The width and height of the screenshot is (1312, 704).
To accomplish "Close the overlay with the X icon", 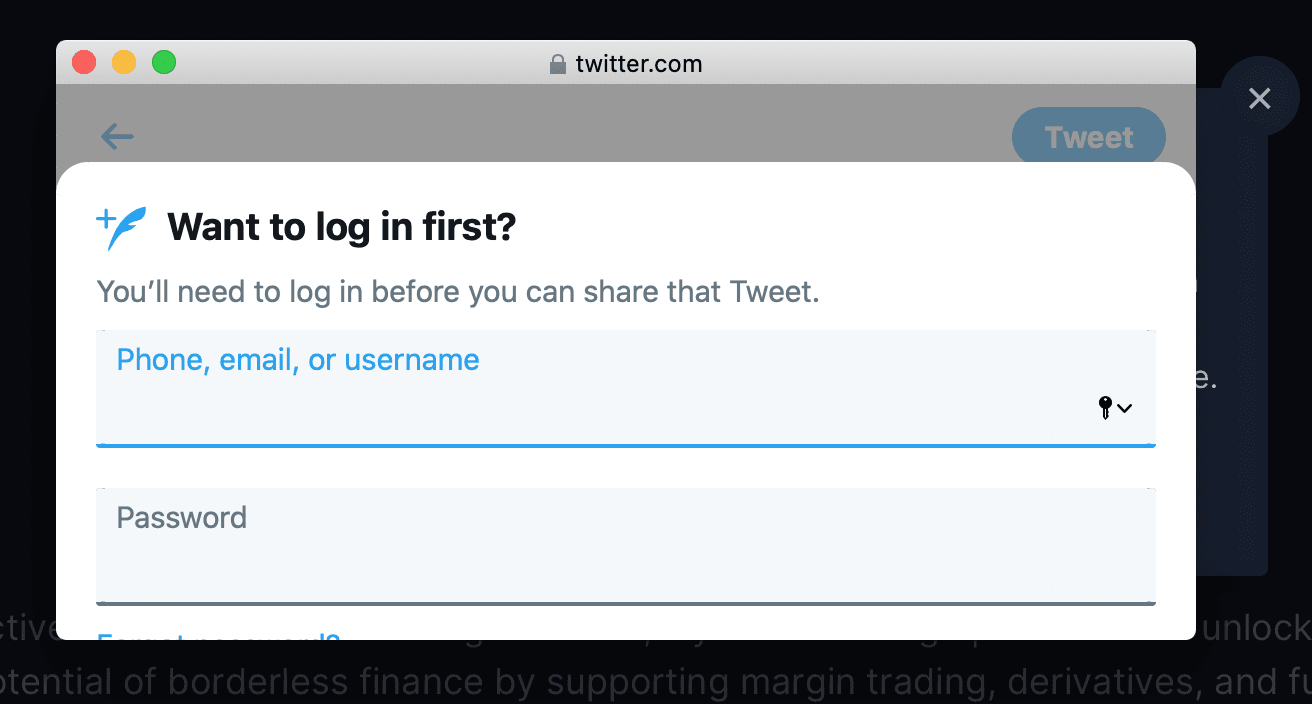I will (1259, 98).
